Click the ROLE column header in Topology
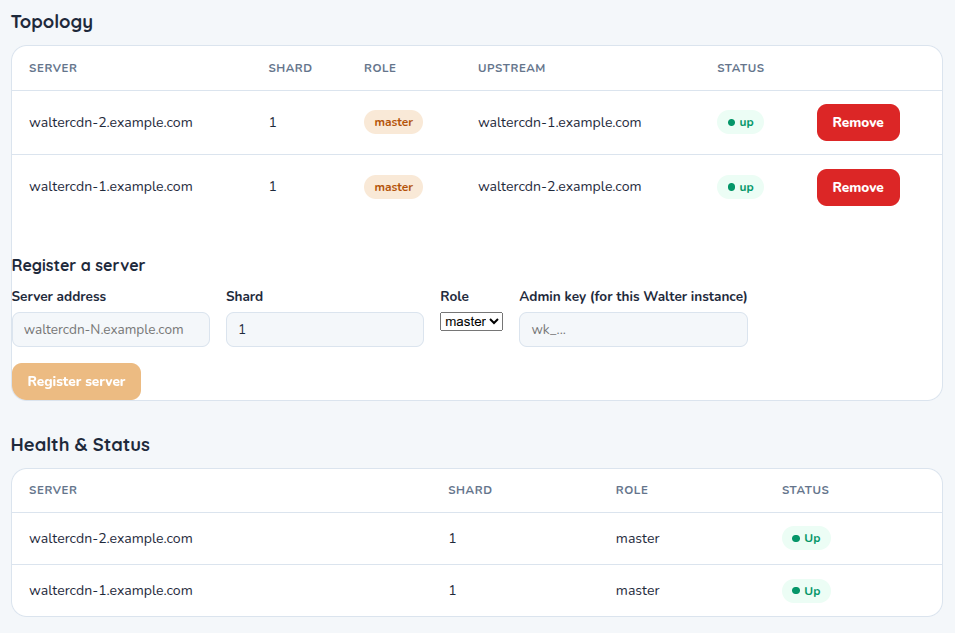 (x=380, y=68)
